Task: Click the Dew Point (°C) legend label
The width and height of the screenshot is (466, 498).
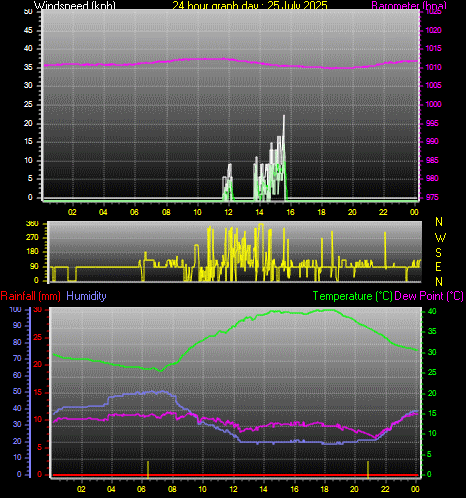Action: point(429,296)
